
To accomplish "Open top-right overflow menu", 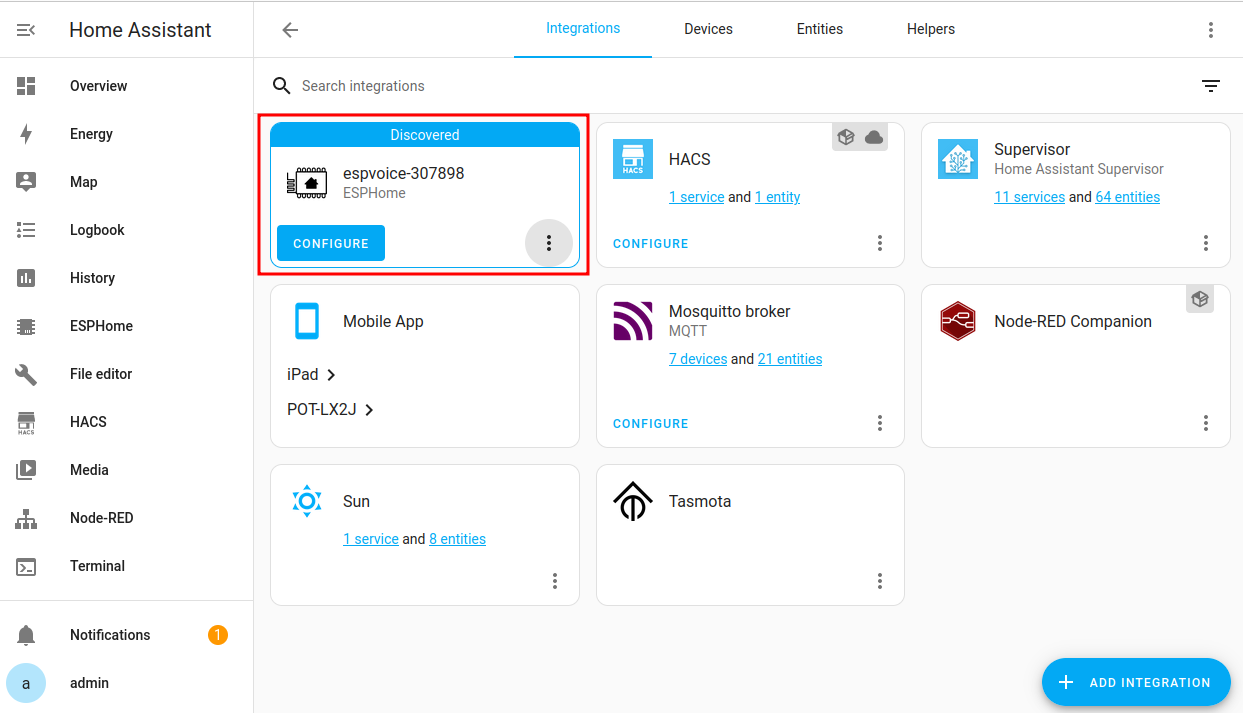I will click(1211, 30).
